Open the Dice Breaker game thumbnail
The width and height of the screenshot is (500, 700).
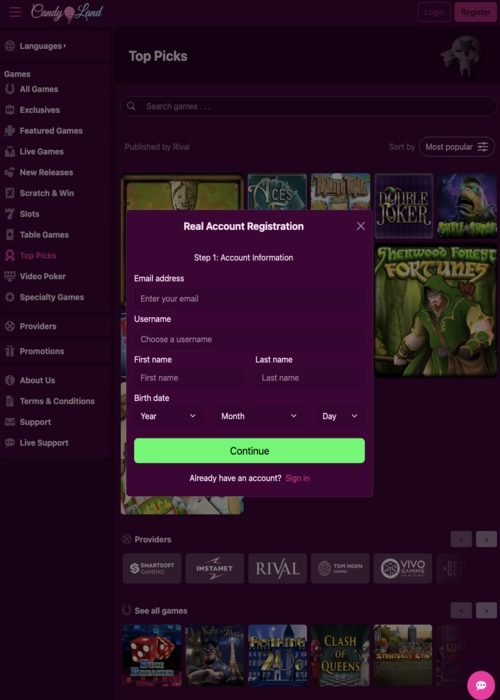(x=152, y=655)
